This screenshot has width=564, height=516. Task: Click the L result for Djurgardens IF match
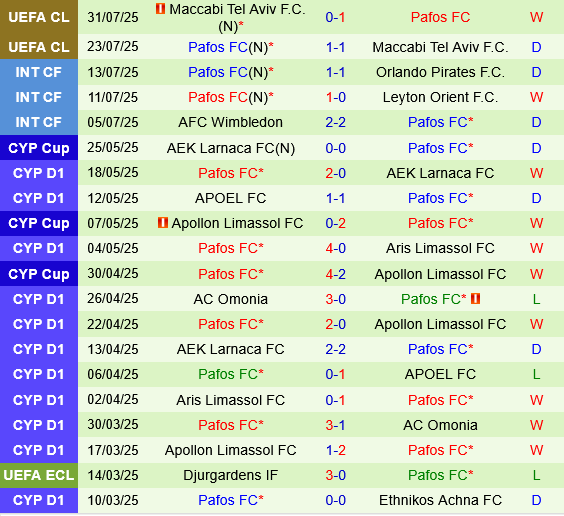(536, 475)
